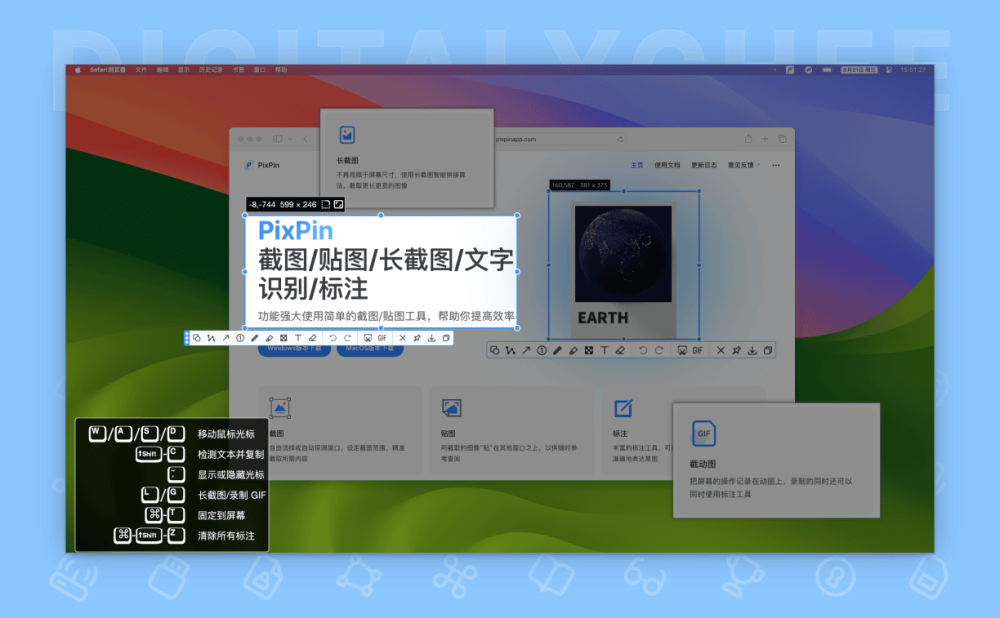Select polyline tool in toolbar under PixPin headline
Screen dimensions: 1000x618
click(x=211, y=338)
